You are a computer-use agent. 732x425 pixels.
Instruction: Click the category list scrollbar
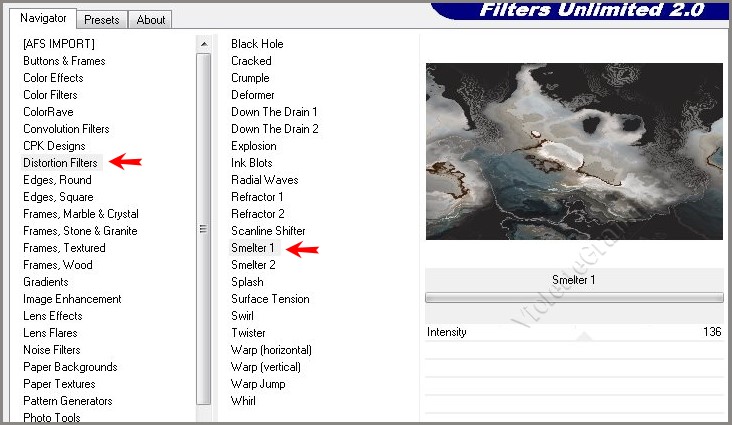204,228
